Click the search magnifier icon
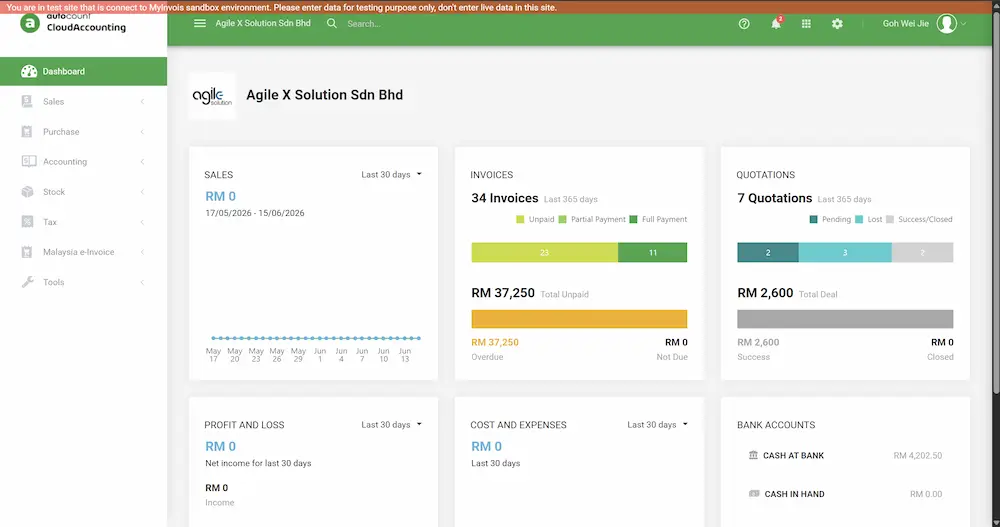The image size is (1000, 527). point(332,24)
